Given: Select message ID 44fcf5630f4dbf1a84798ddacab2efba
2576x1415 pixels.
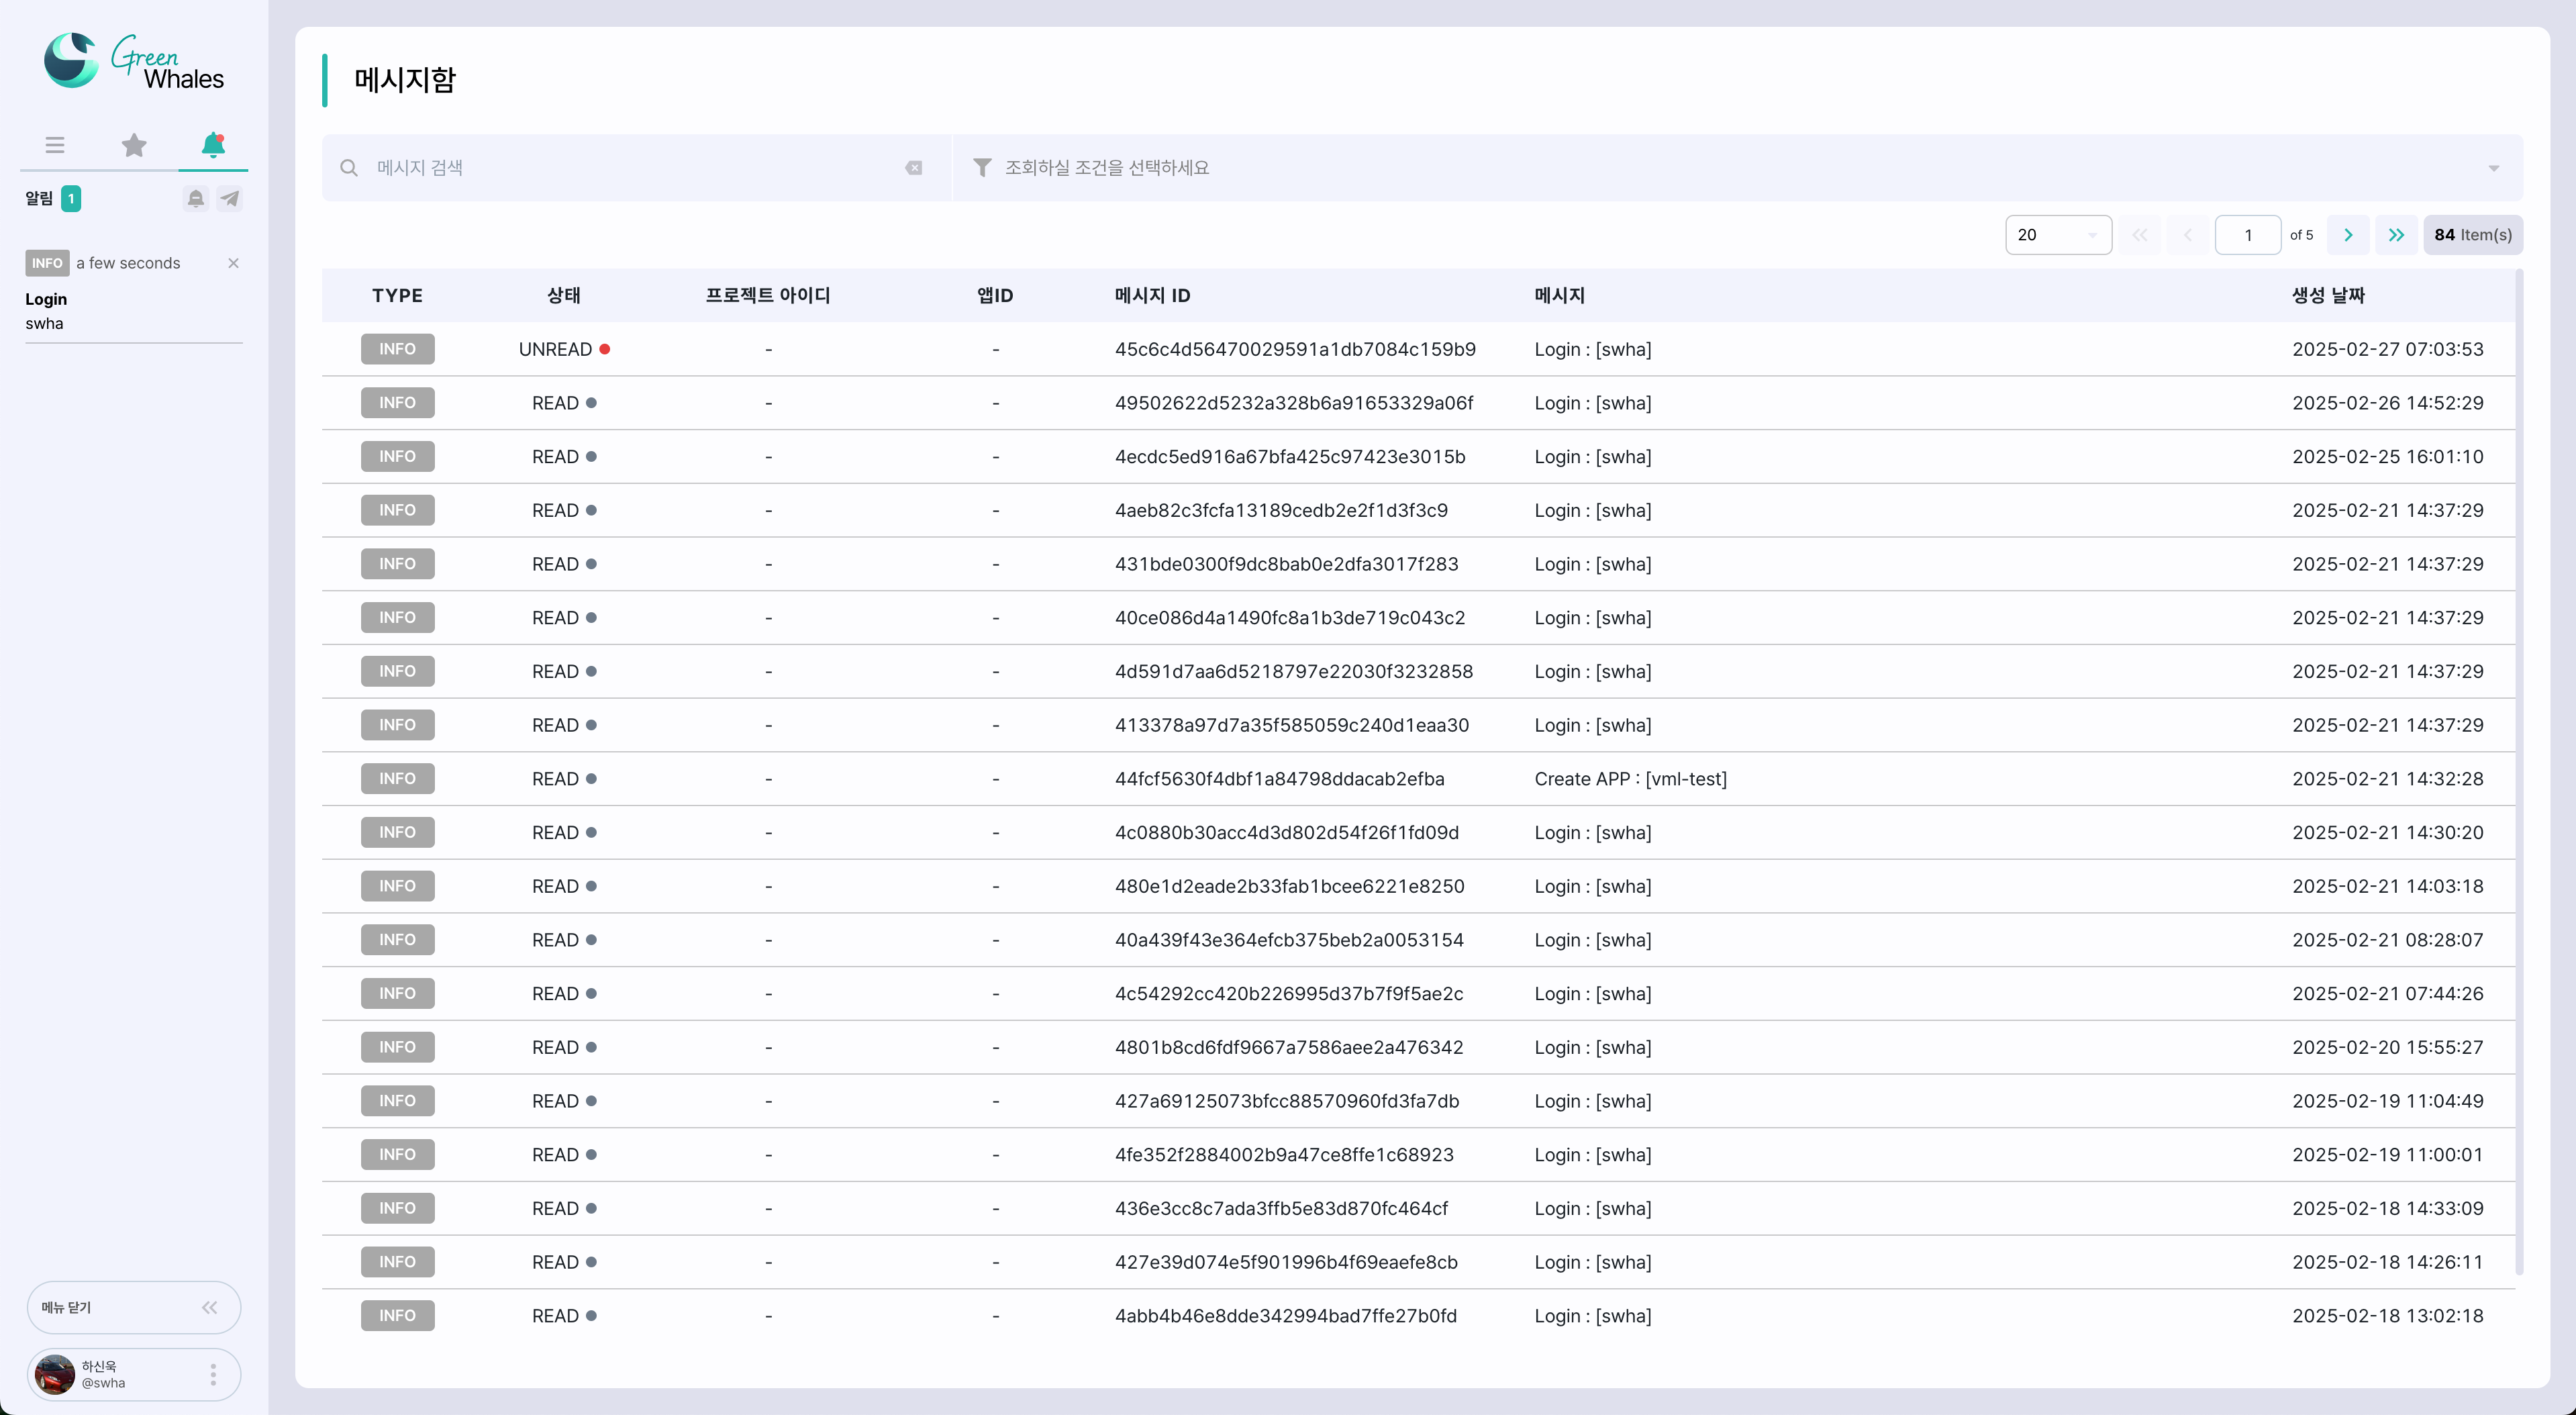Looking at the screenshot, I should pyautogui.click(x=1279, y=779).
